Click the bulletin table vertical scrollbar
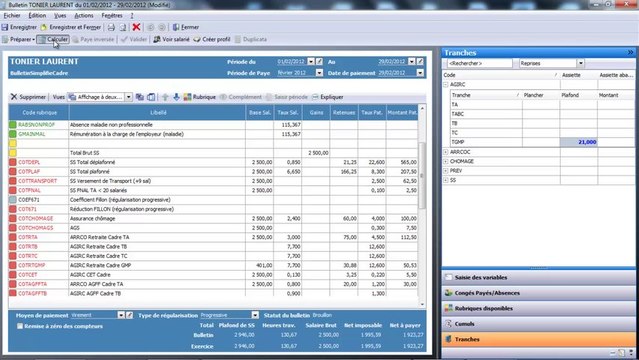Image resolution: width=639 pixels, height=360 pixels. [x=422, y=175]
